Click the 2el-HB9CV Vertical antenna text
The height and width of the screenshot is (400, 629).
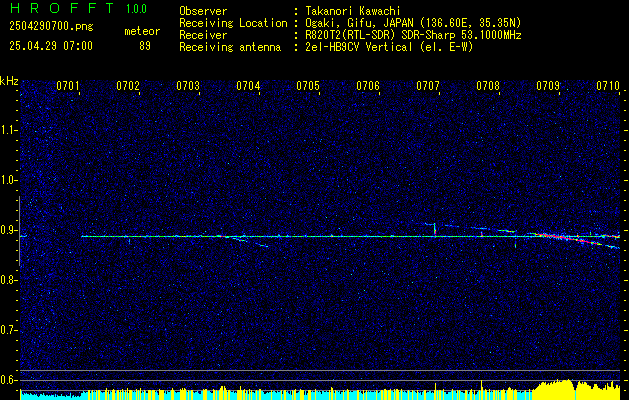tap(389, 47)
